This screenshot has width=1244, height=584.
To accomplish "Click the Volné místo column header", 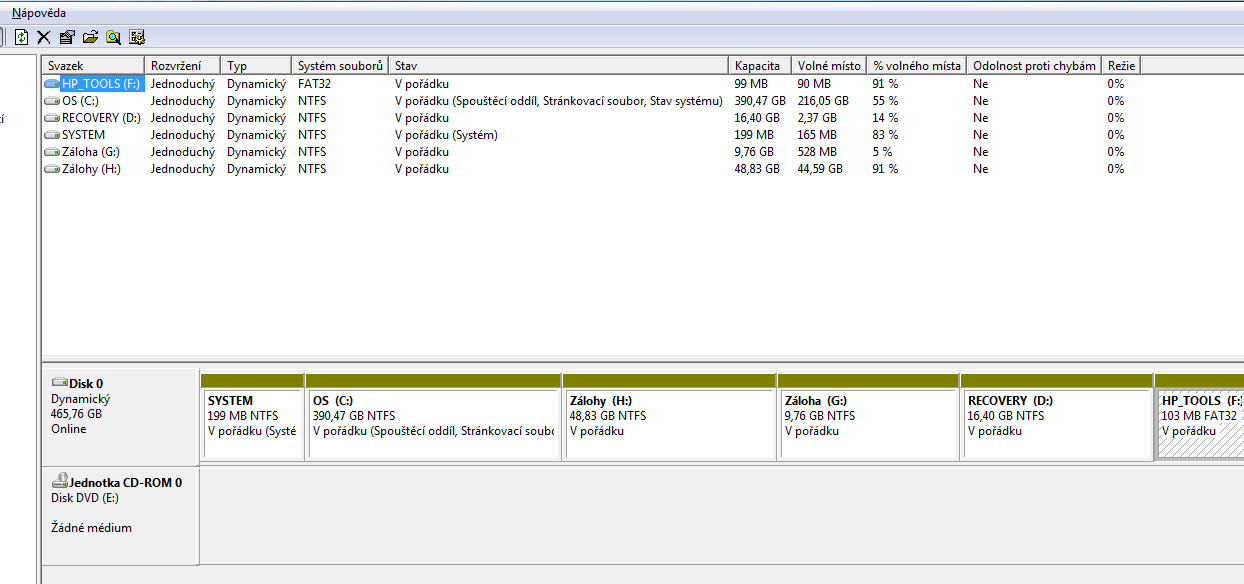I will [829, 66].
